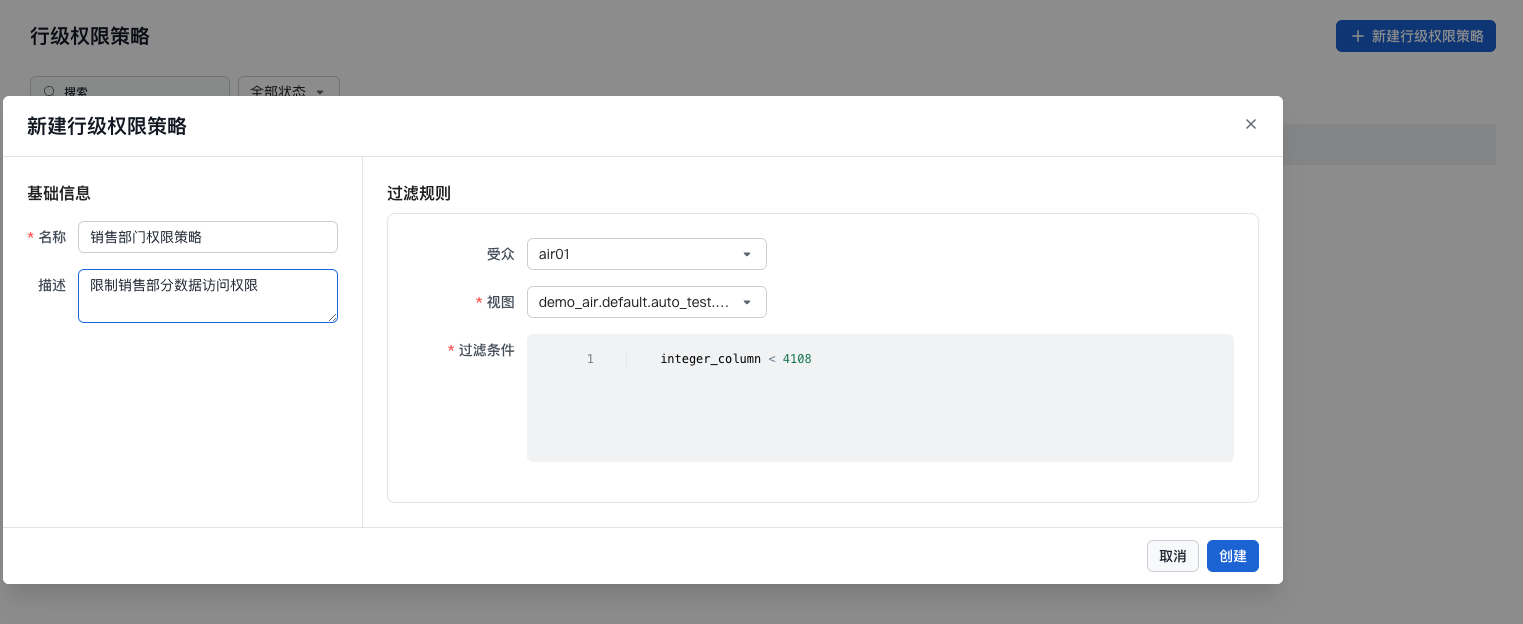
Task: Close the 新建行级权限策略 dialog with X
Action: coord(1250,124)
